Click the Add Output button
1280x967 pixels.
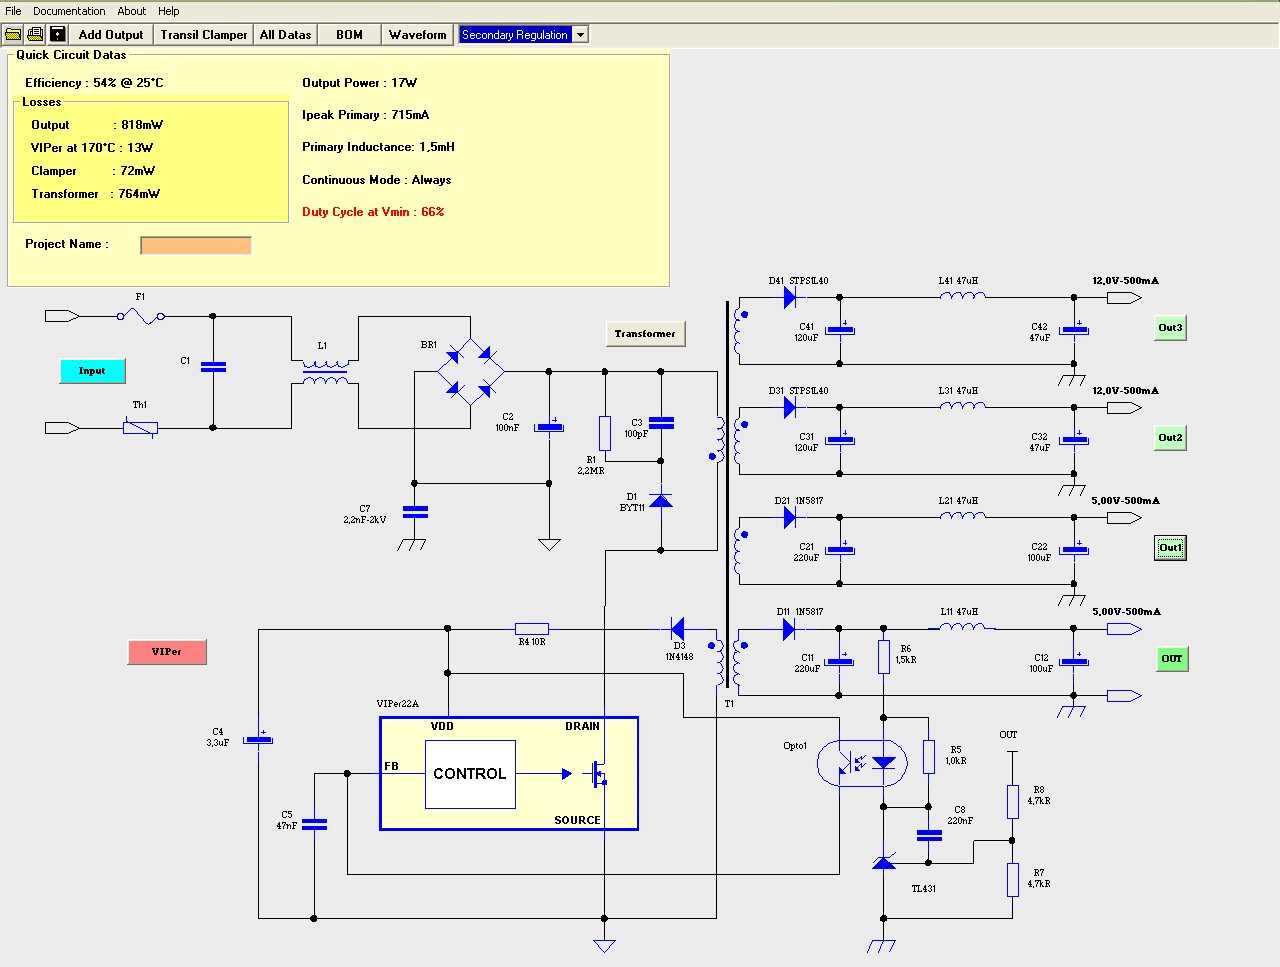point(111,34)
